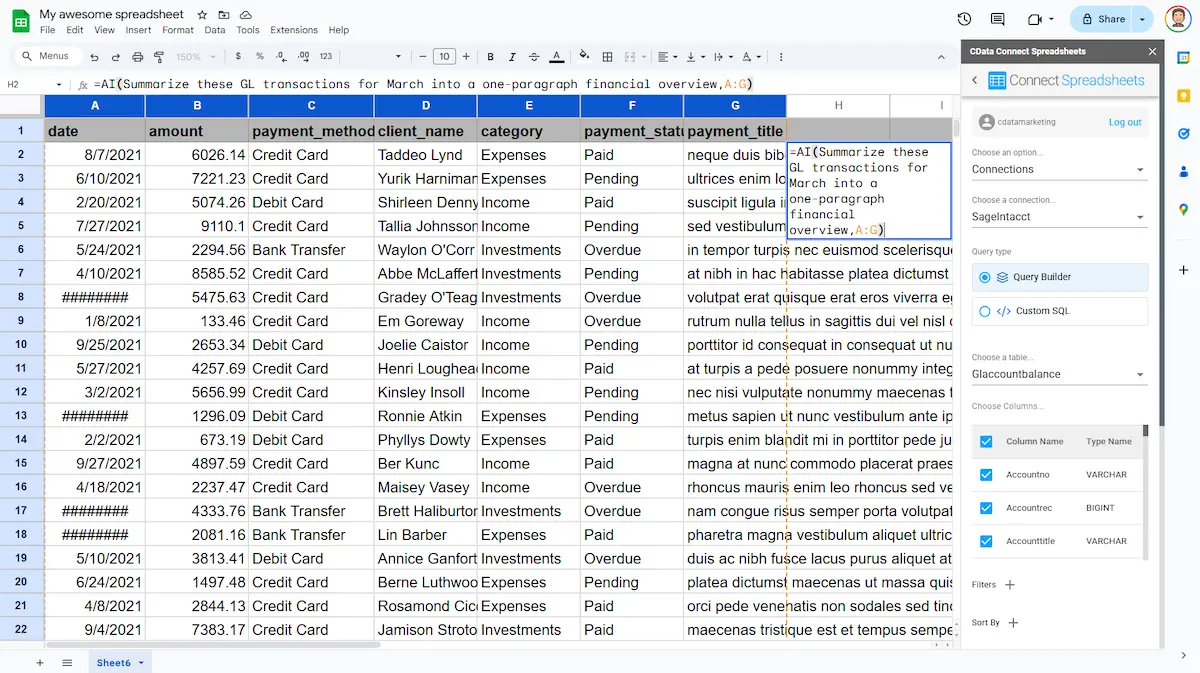This screenshot has height=673, width=1200.
Task: Open the Data menu
Action: (214, 30)
